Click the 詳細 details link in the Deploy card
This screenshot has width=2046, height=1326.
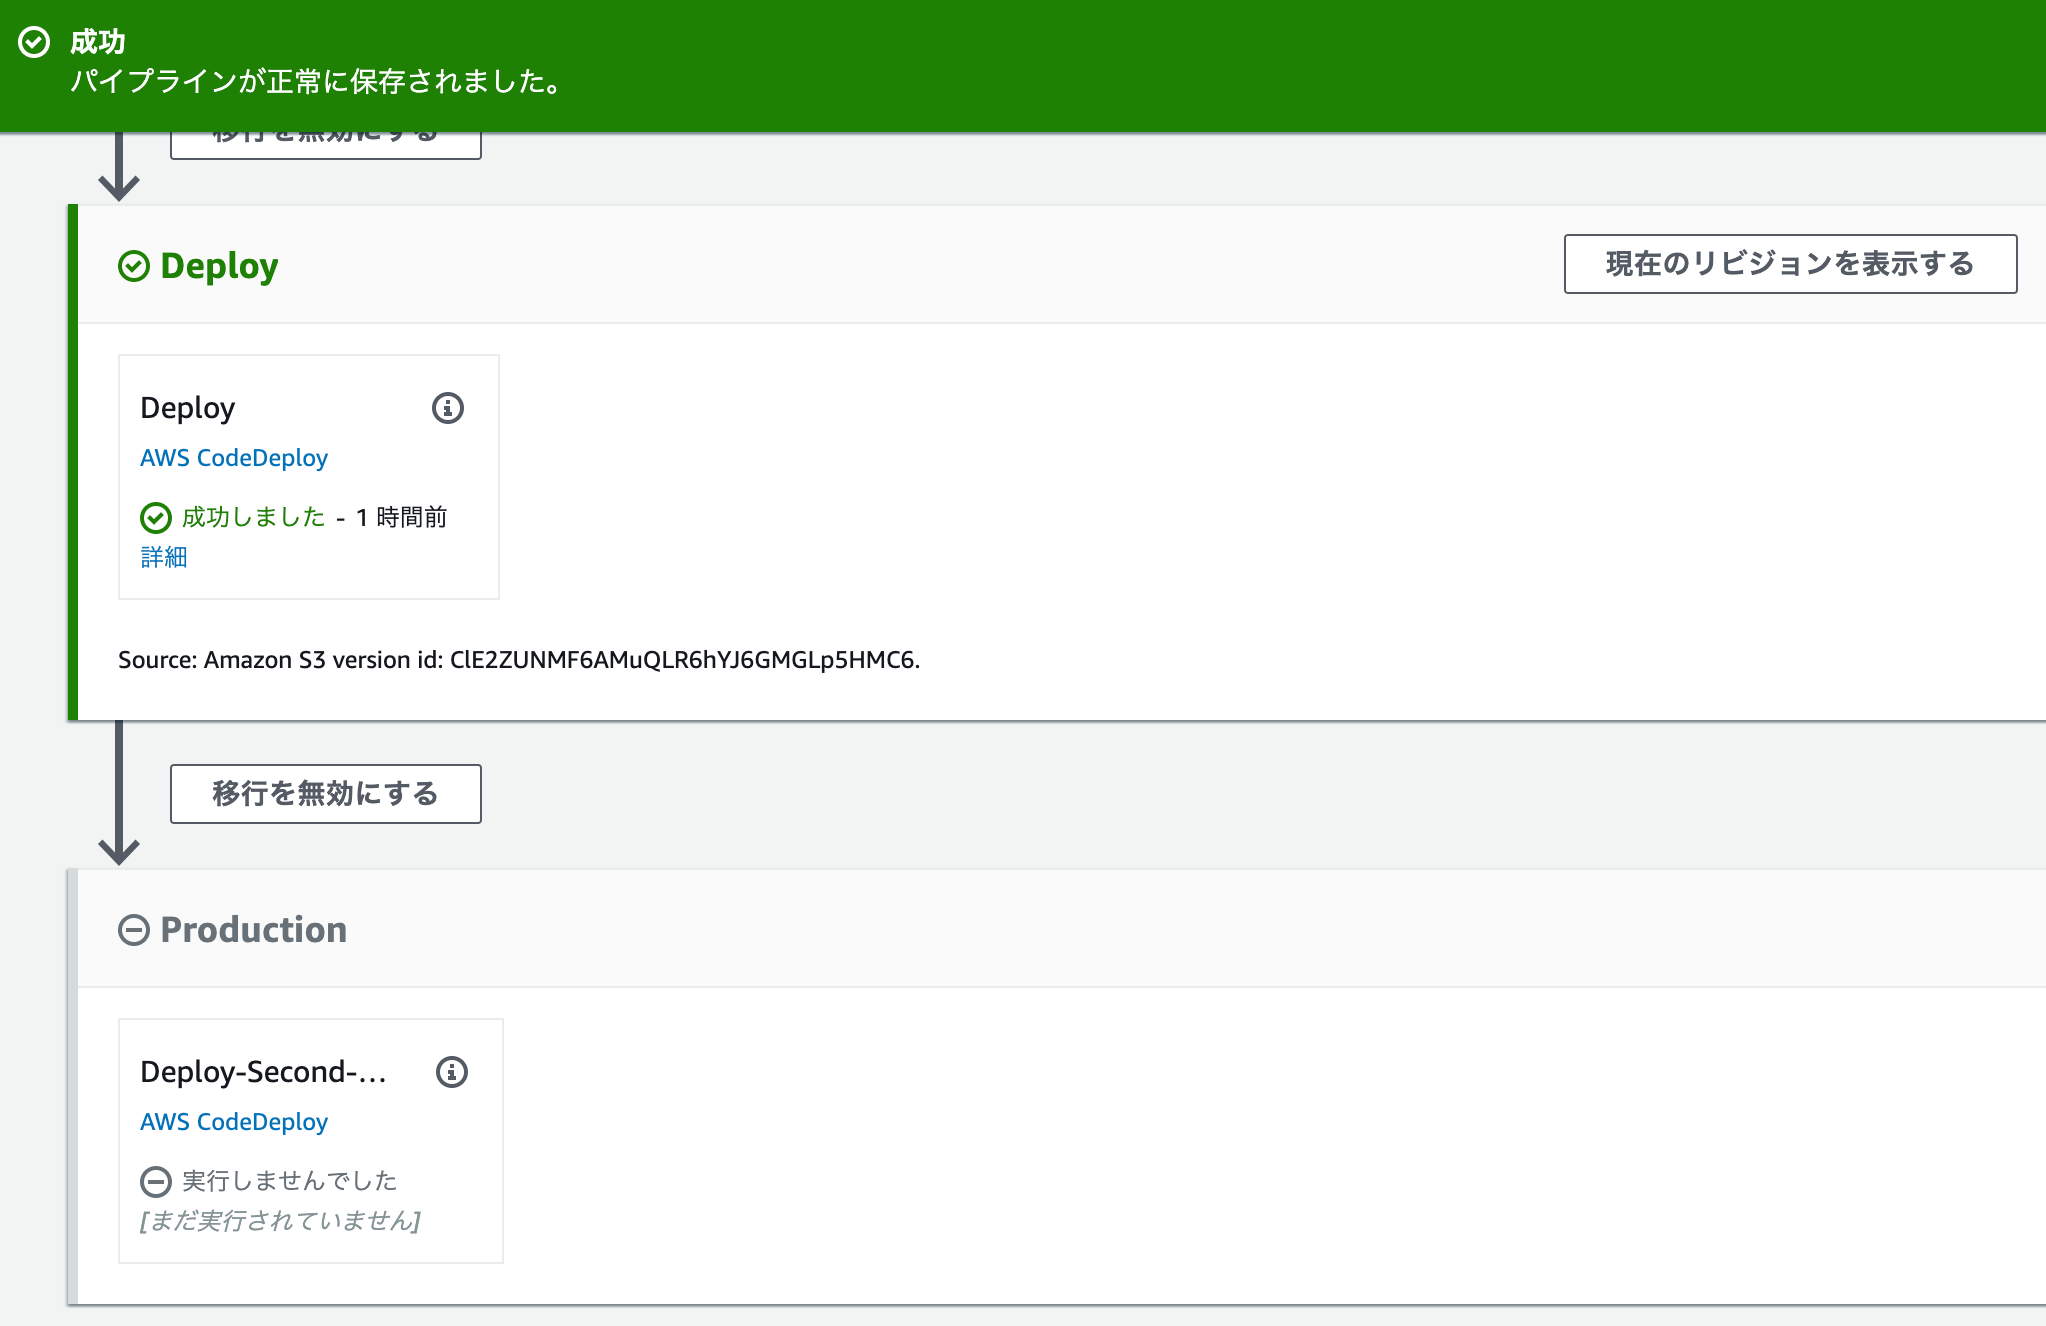tap(164, 557)
